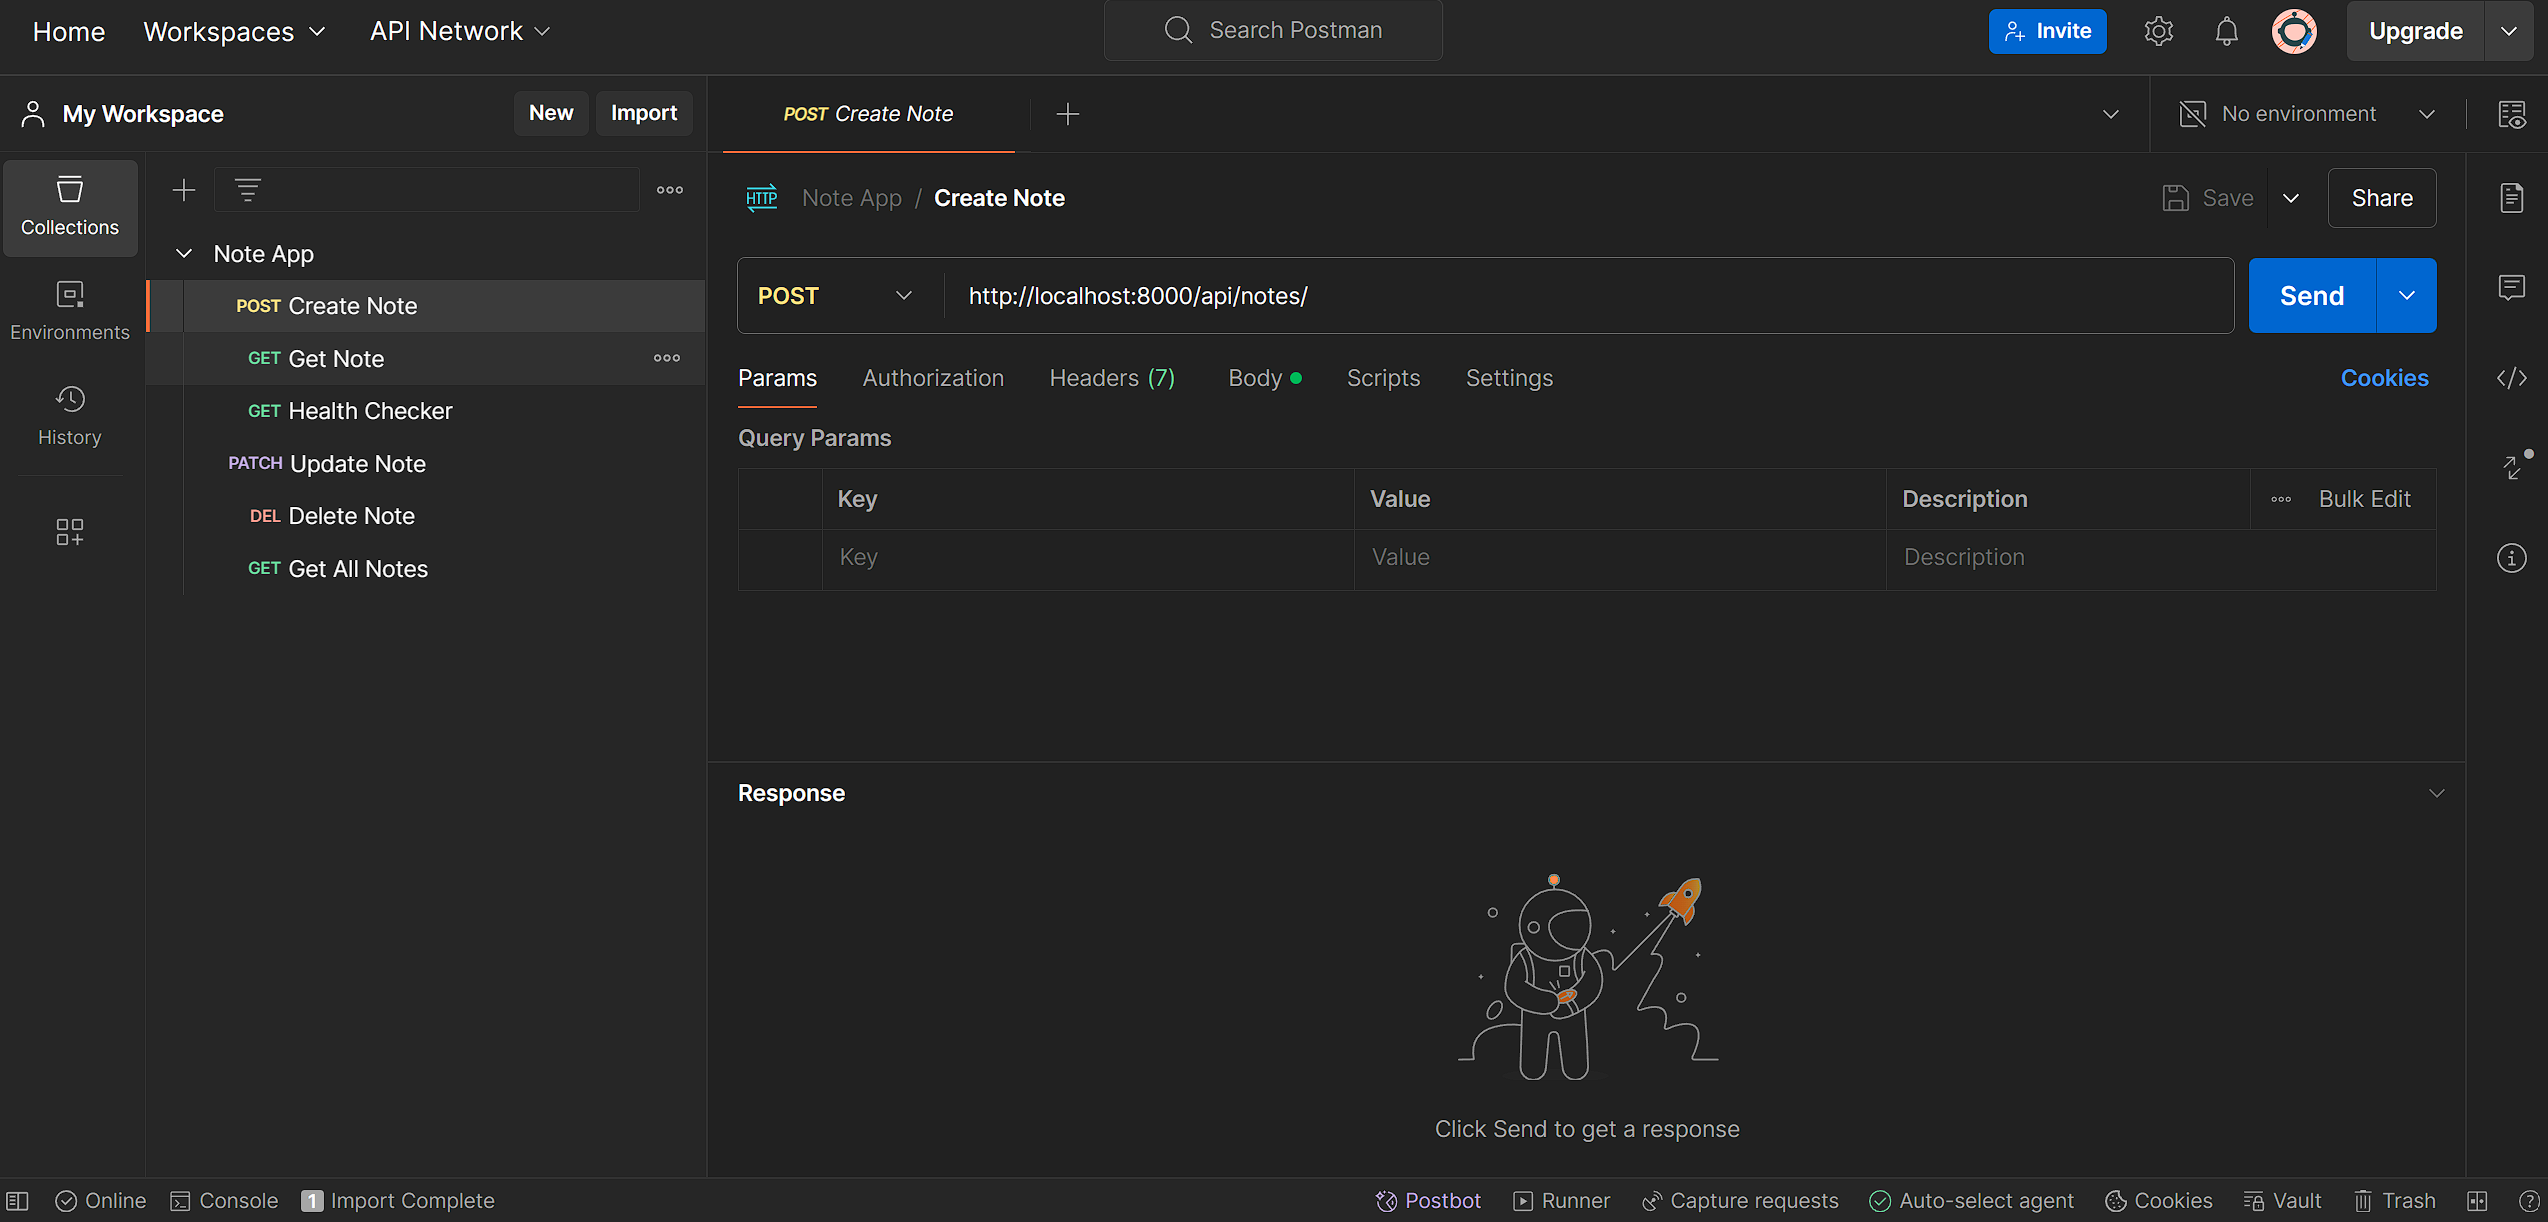Click the Import button
The width and height of the screenshot is (2548, 1222).
pos(644,113)
